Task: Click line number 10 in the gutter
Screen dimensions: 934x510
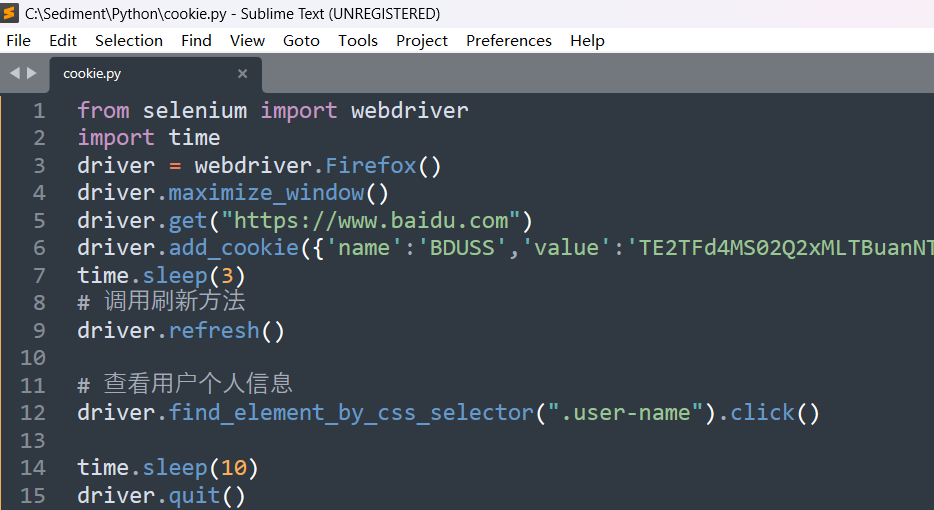Action: pyautogui.click(x=33, y=358)
